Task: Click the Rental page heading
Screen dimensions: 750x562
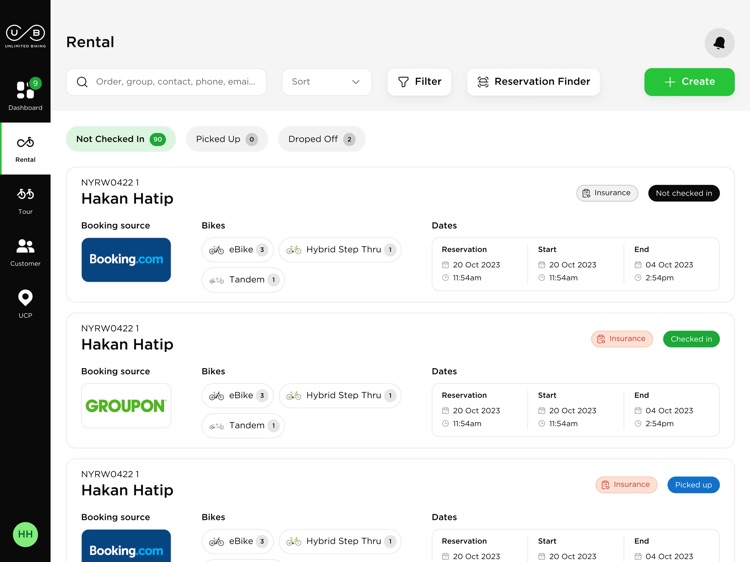Action: coord(90,42)
